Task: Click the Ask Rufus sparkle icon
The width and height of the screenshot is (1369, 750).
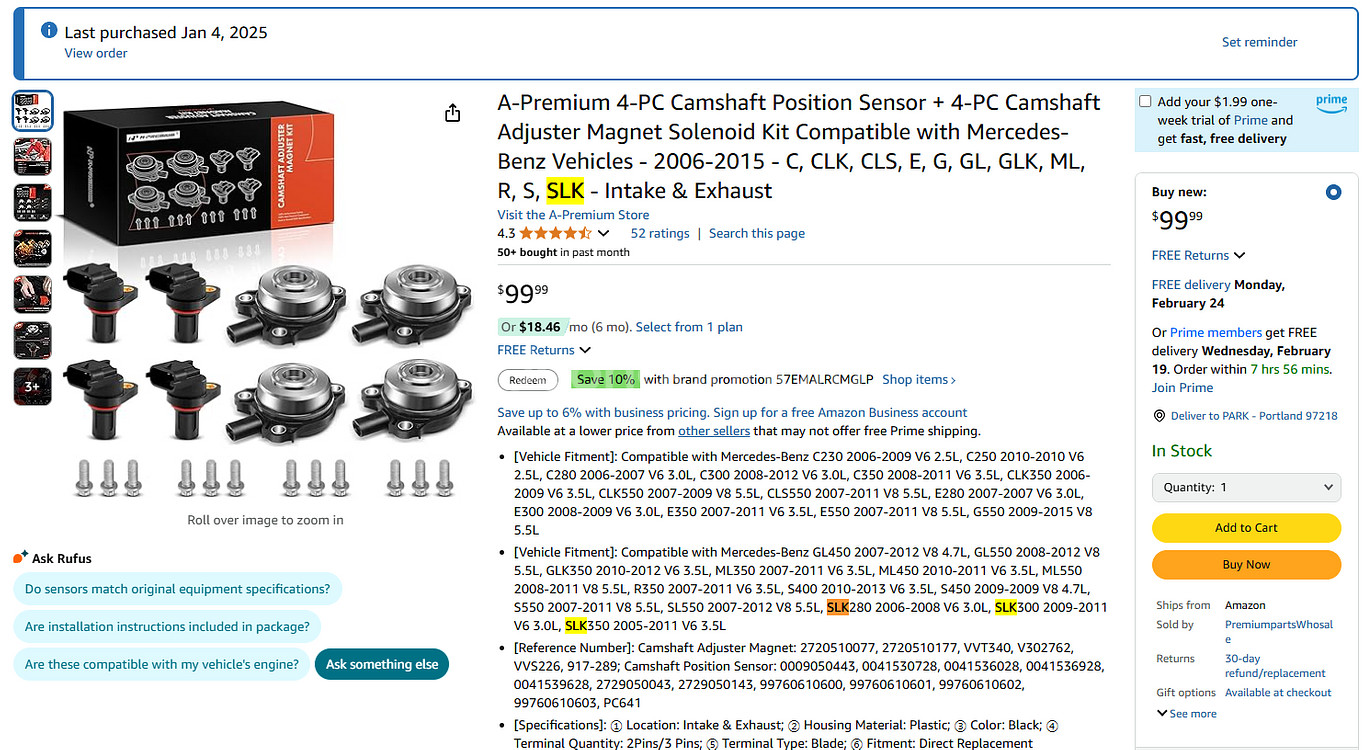Action: point(20,558)
